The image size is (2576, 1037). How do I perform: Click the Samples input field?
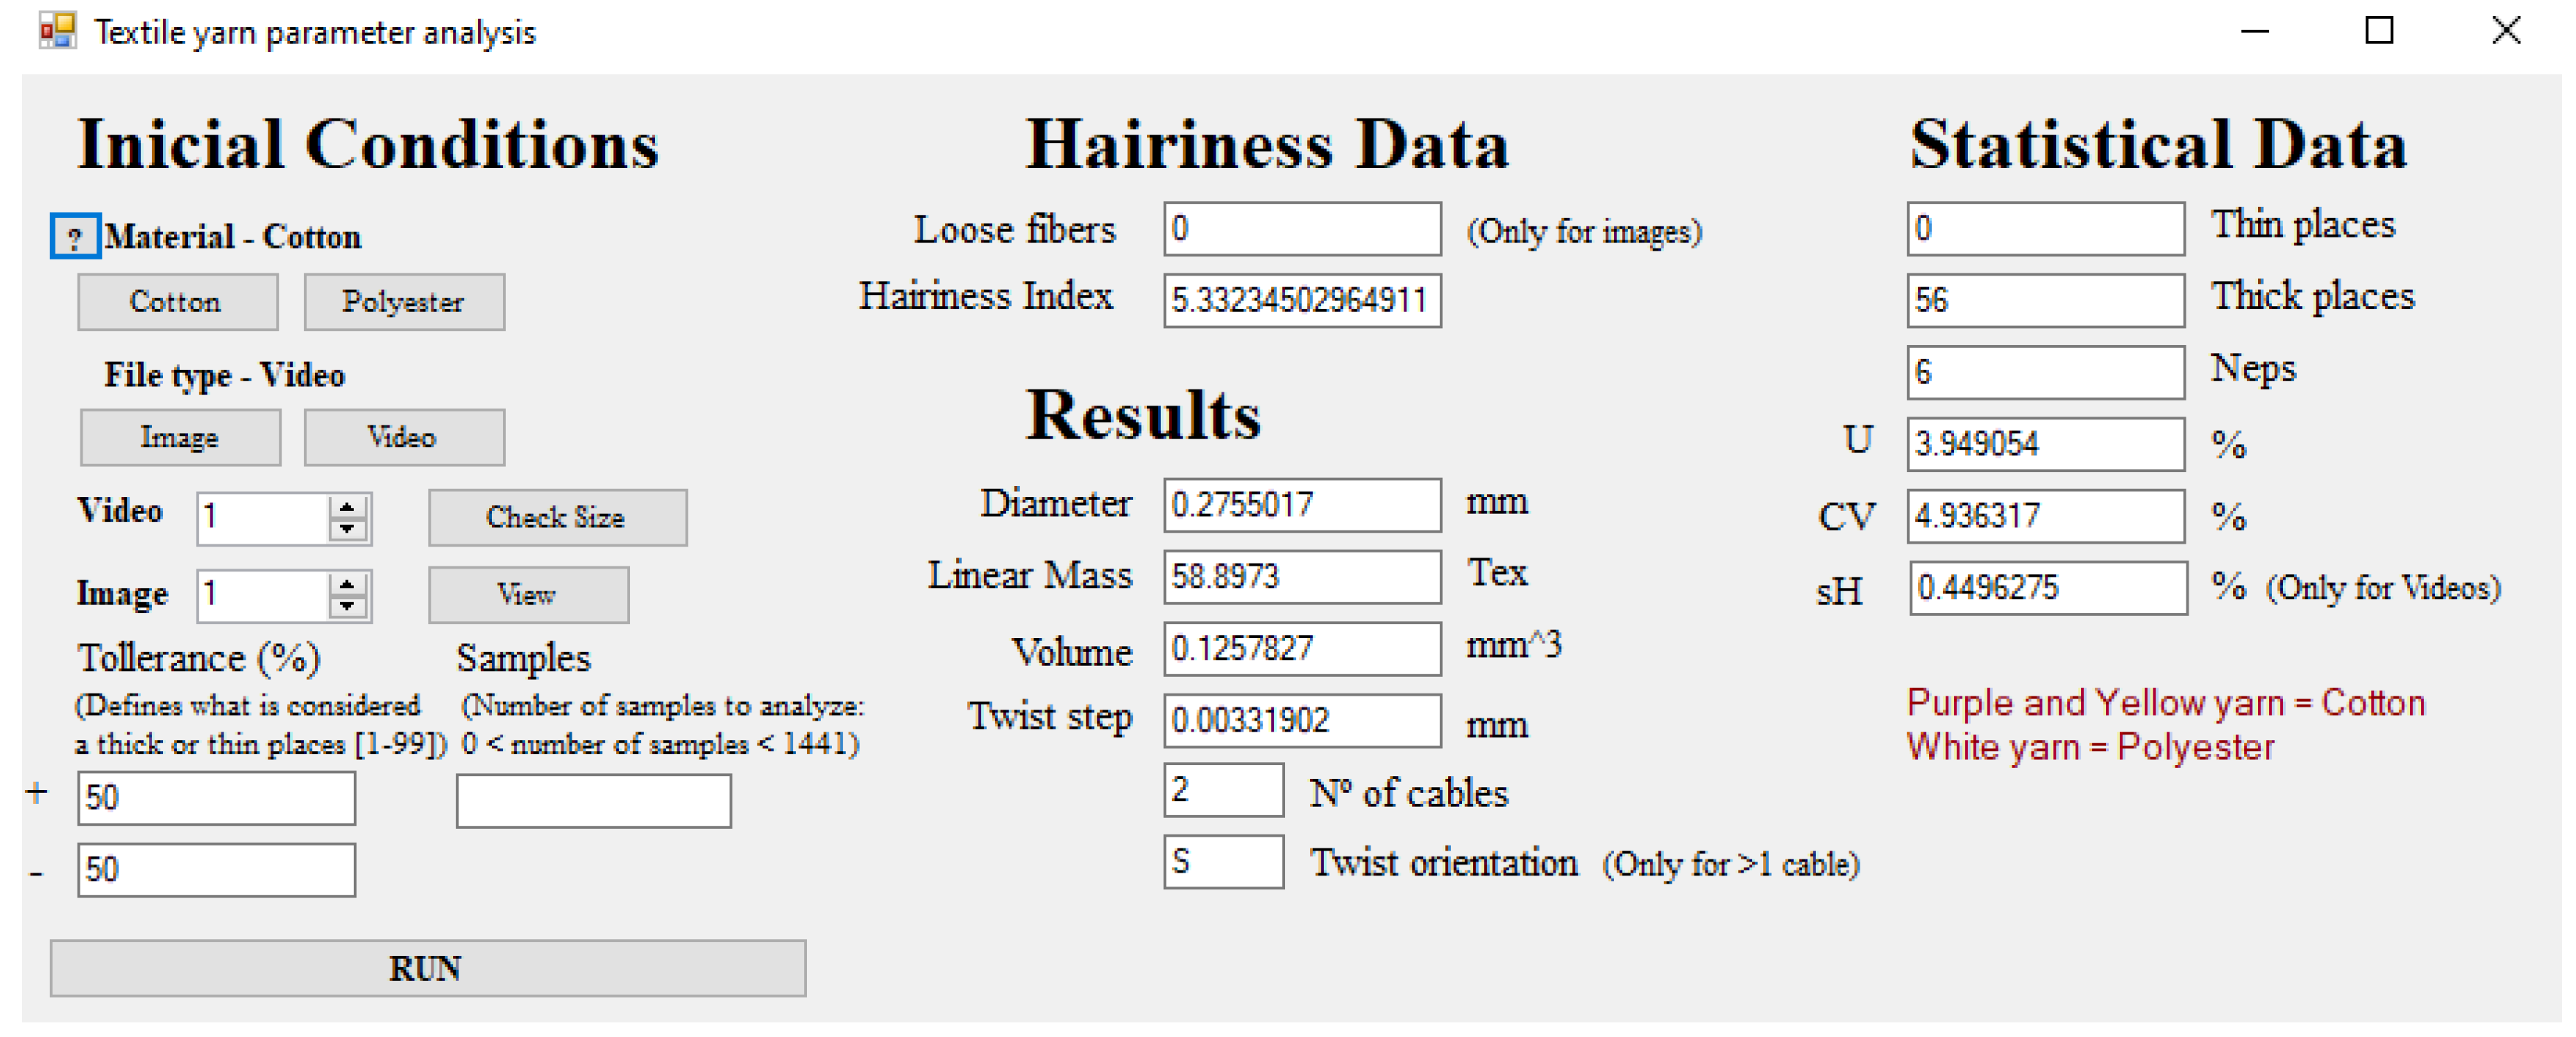tap(593, 802)
